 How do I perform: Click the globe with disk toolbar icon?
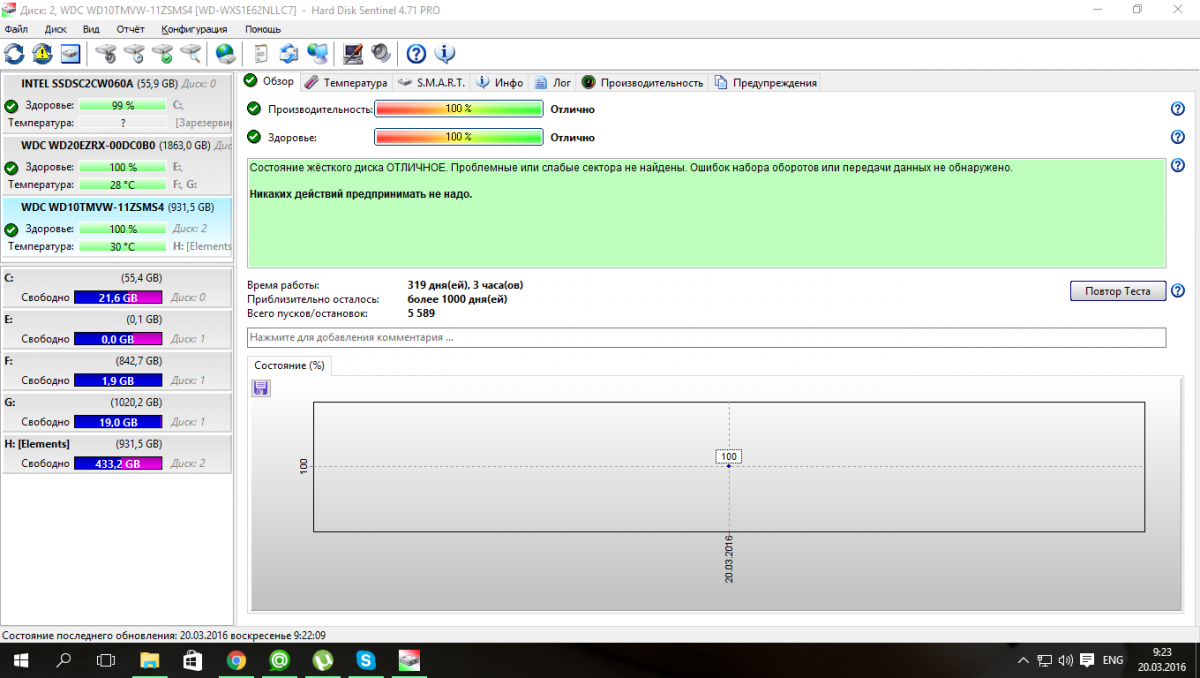[225, 53]
